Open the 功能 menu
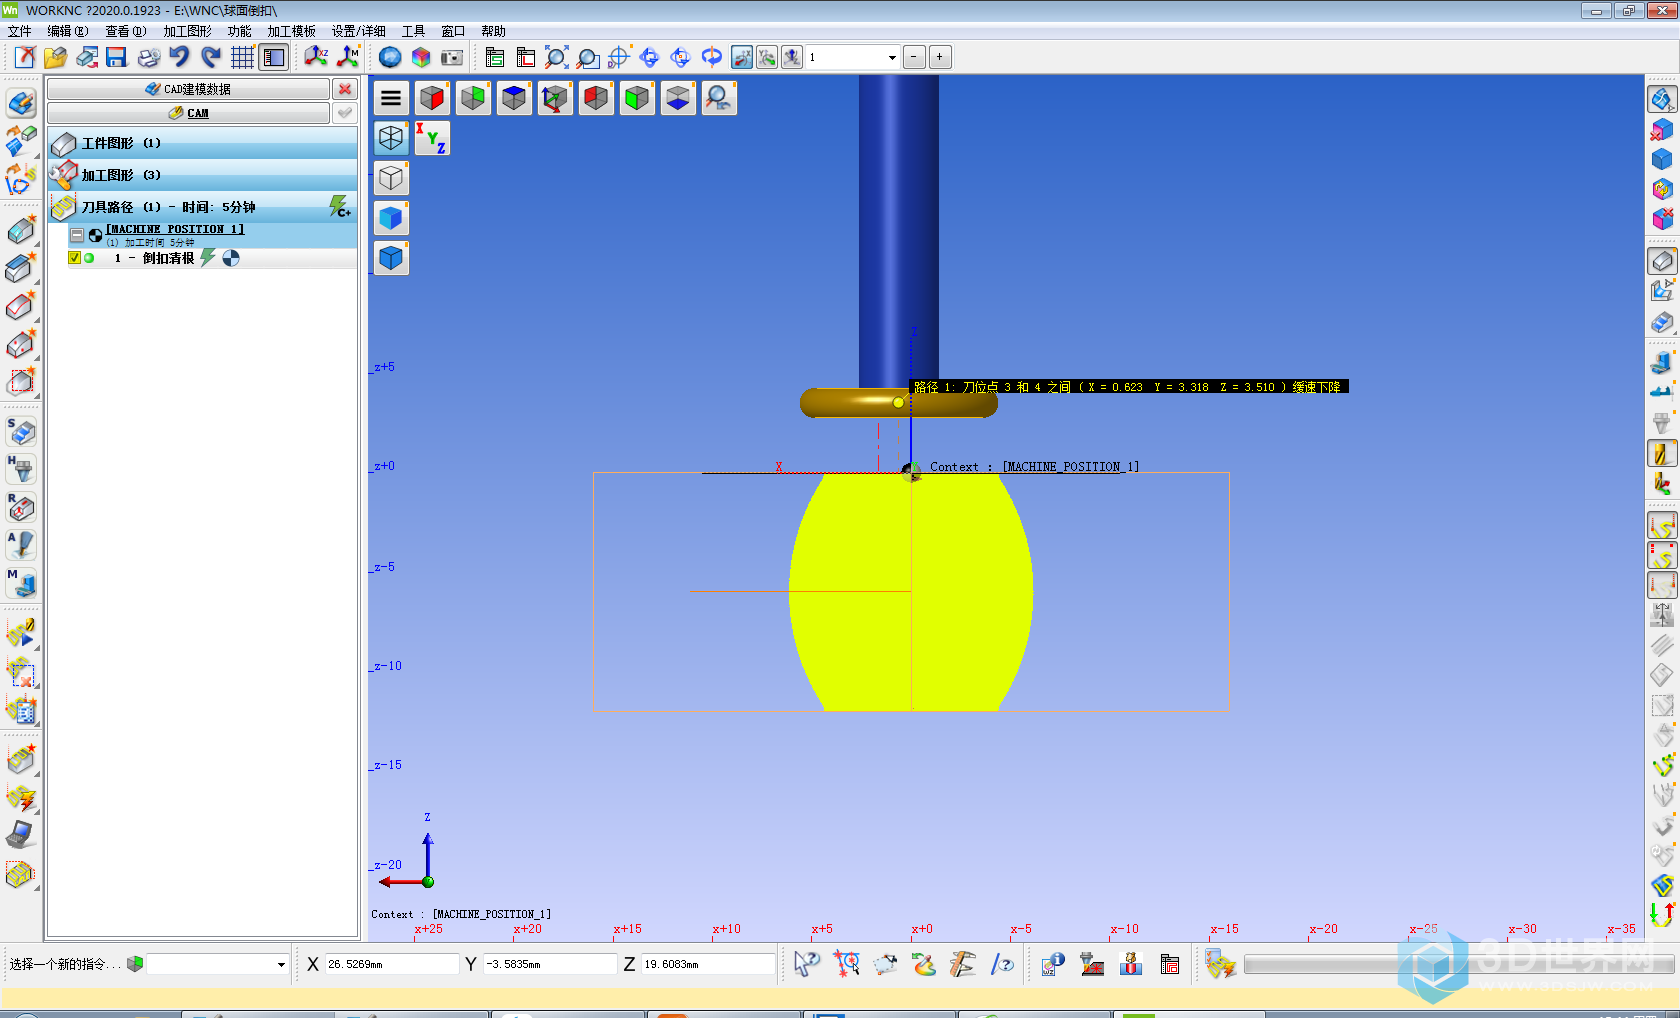Viewport: 1680px width, 1018px height. click(x=240, y=31)
